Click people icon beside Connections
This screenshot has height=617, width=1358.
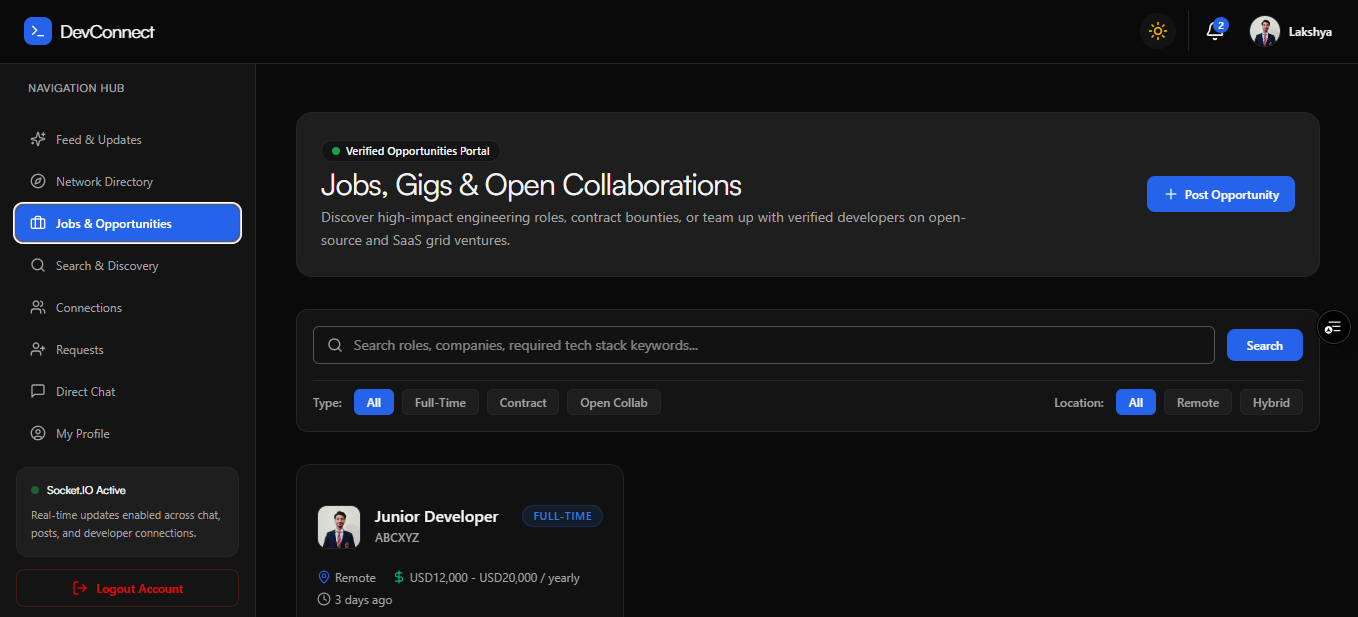click(x=38, y=308)
